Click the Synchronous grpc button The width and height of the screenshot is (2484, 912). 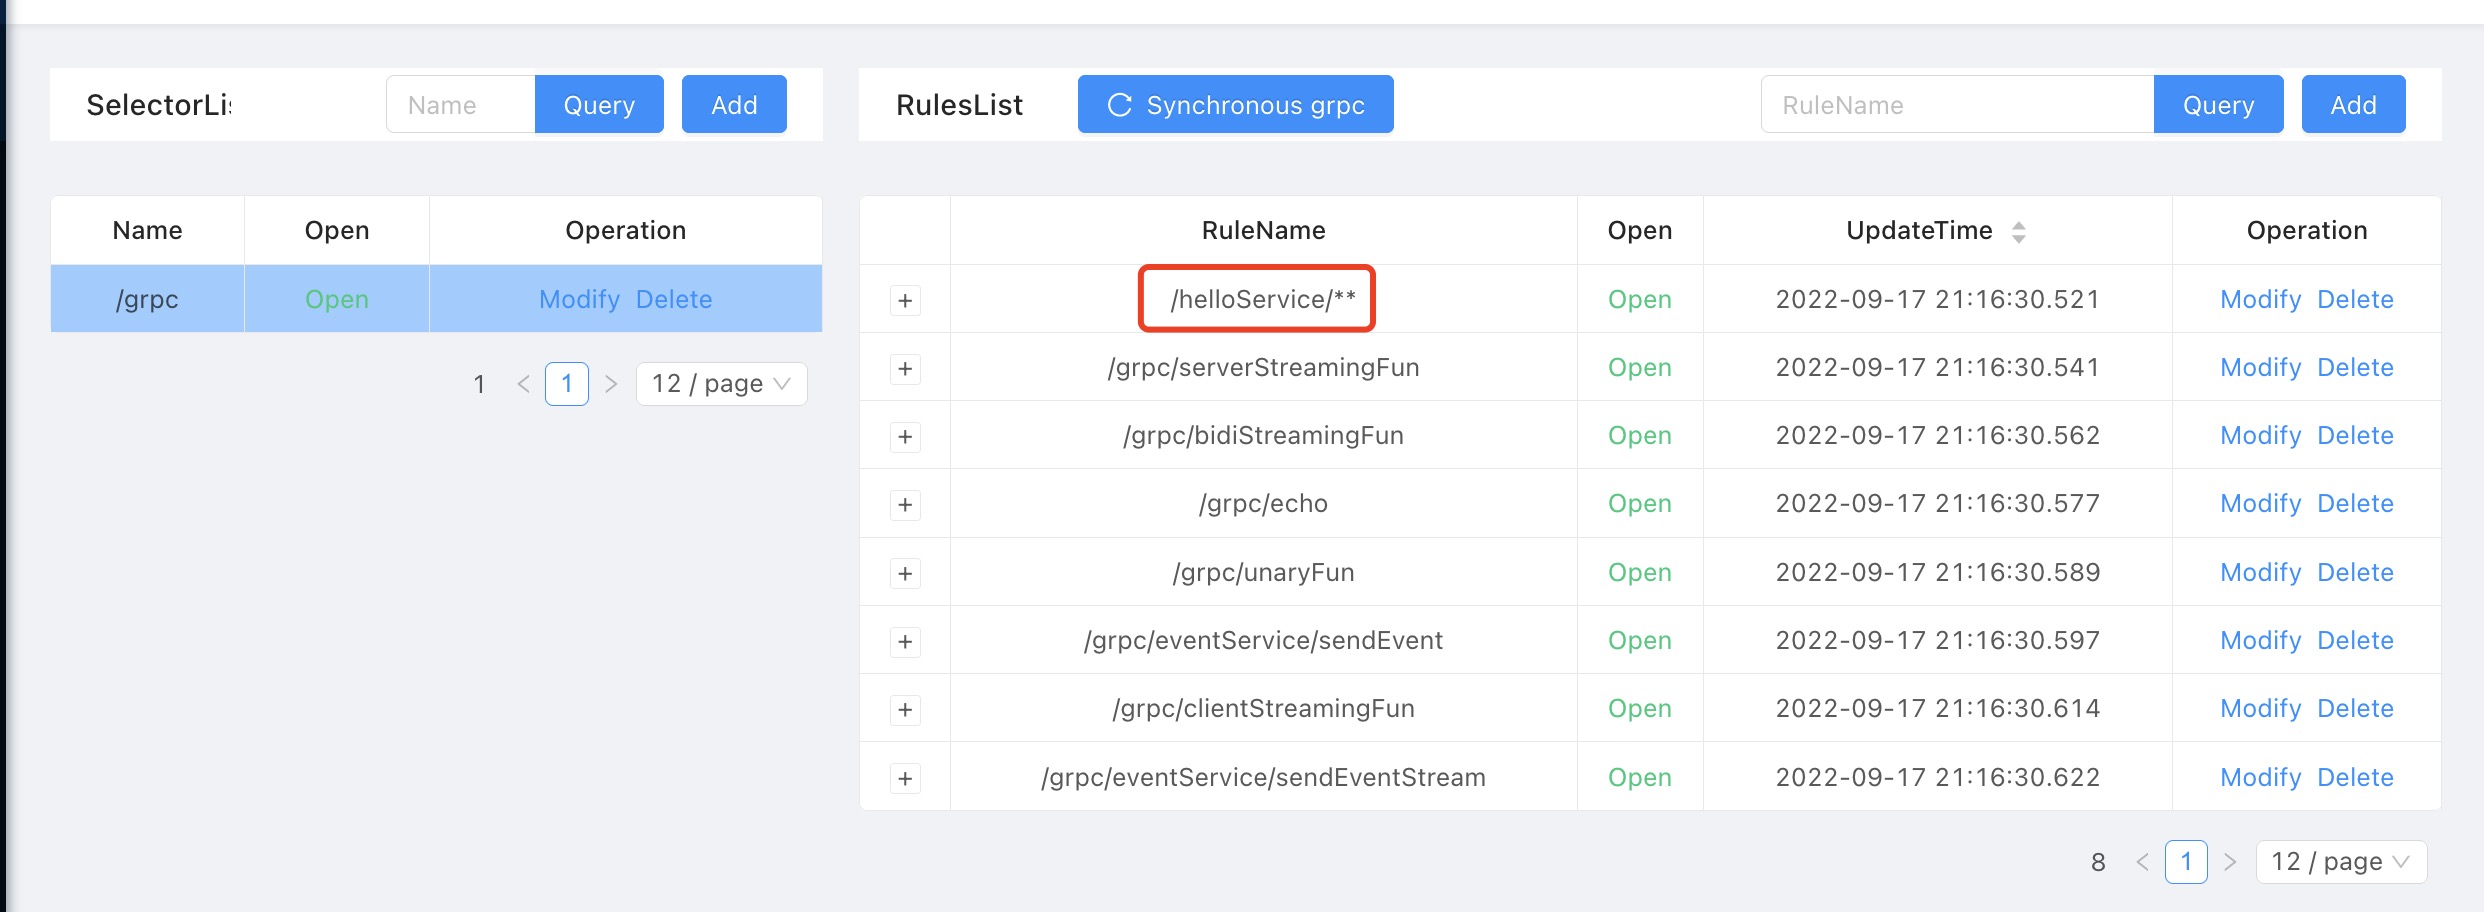pos(1235,104)
